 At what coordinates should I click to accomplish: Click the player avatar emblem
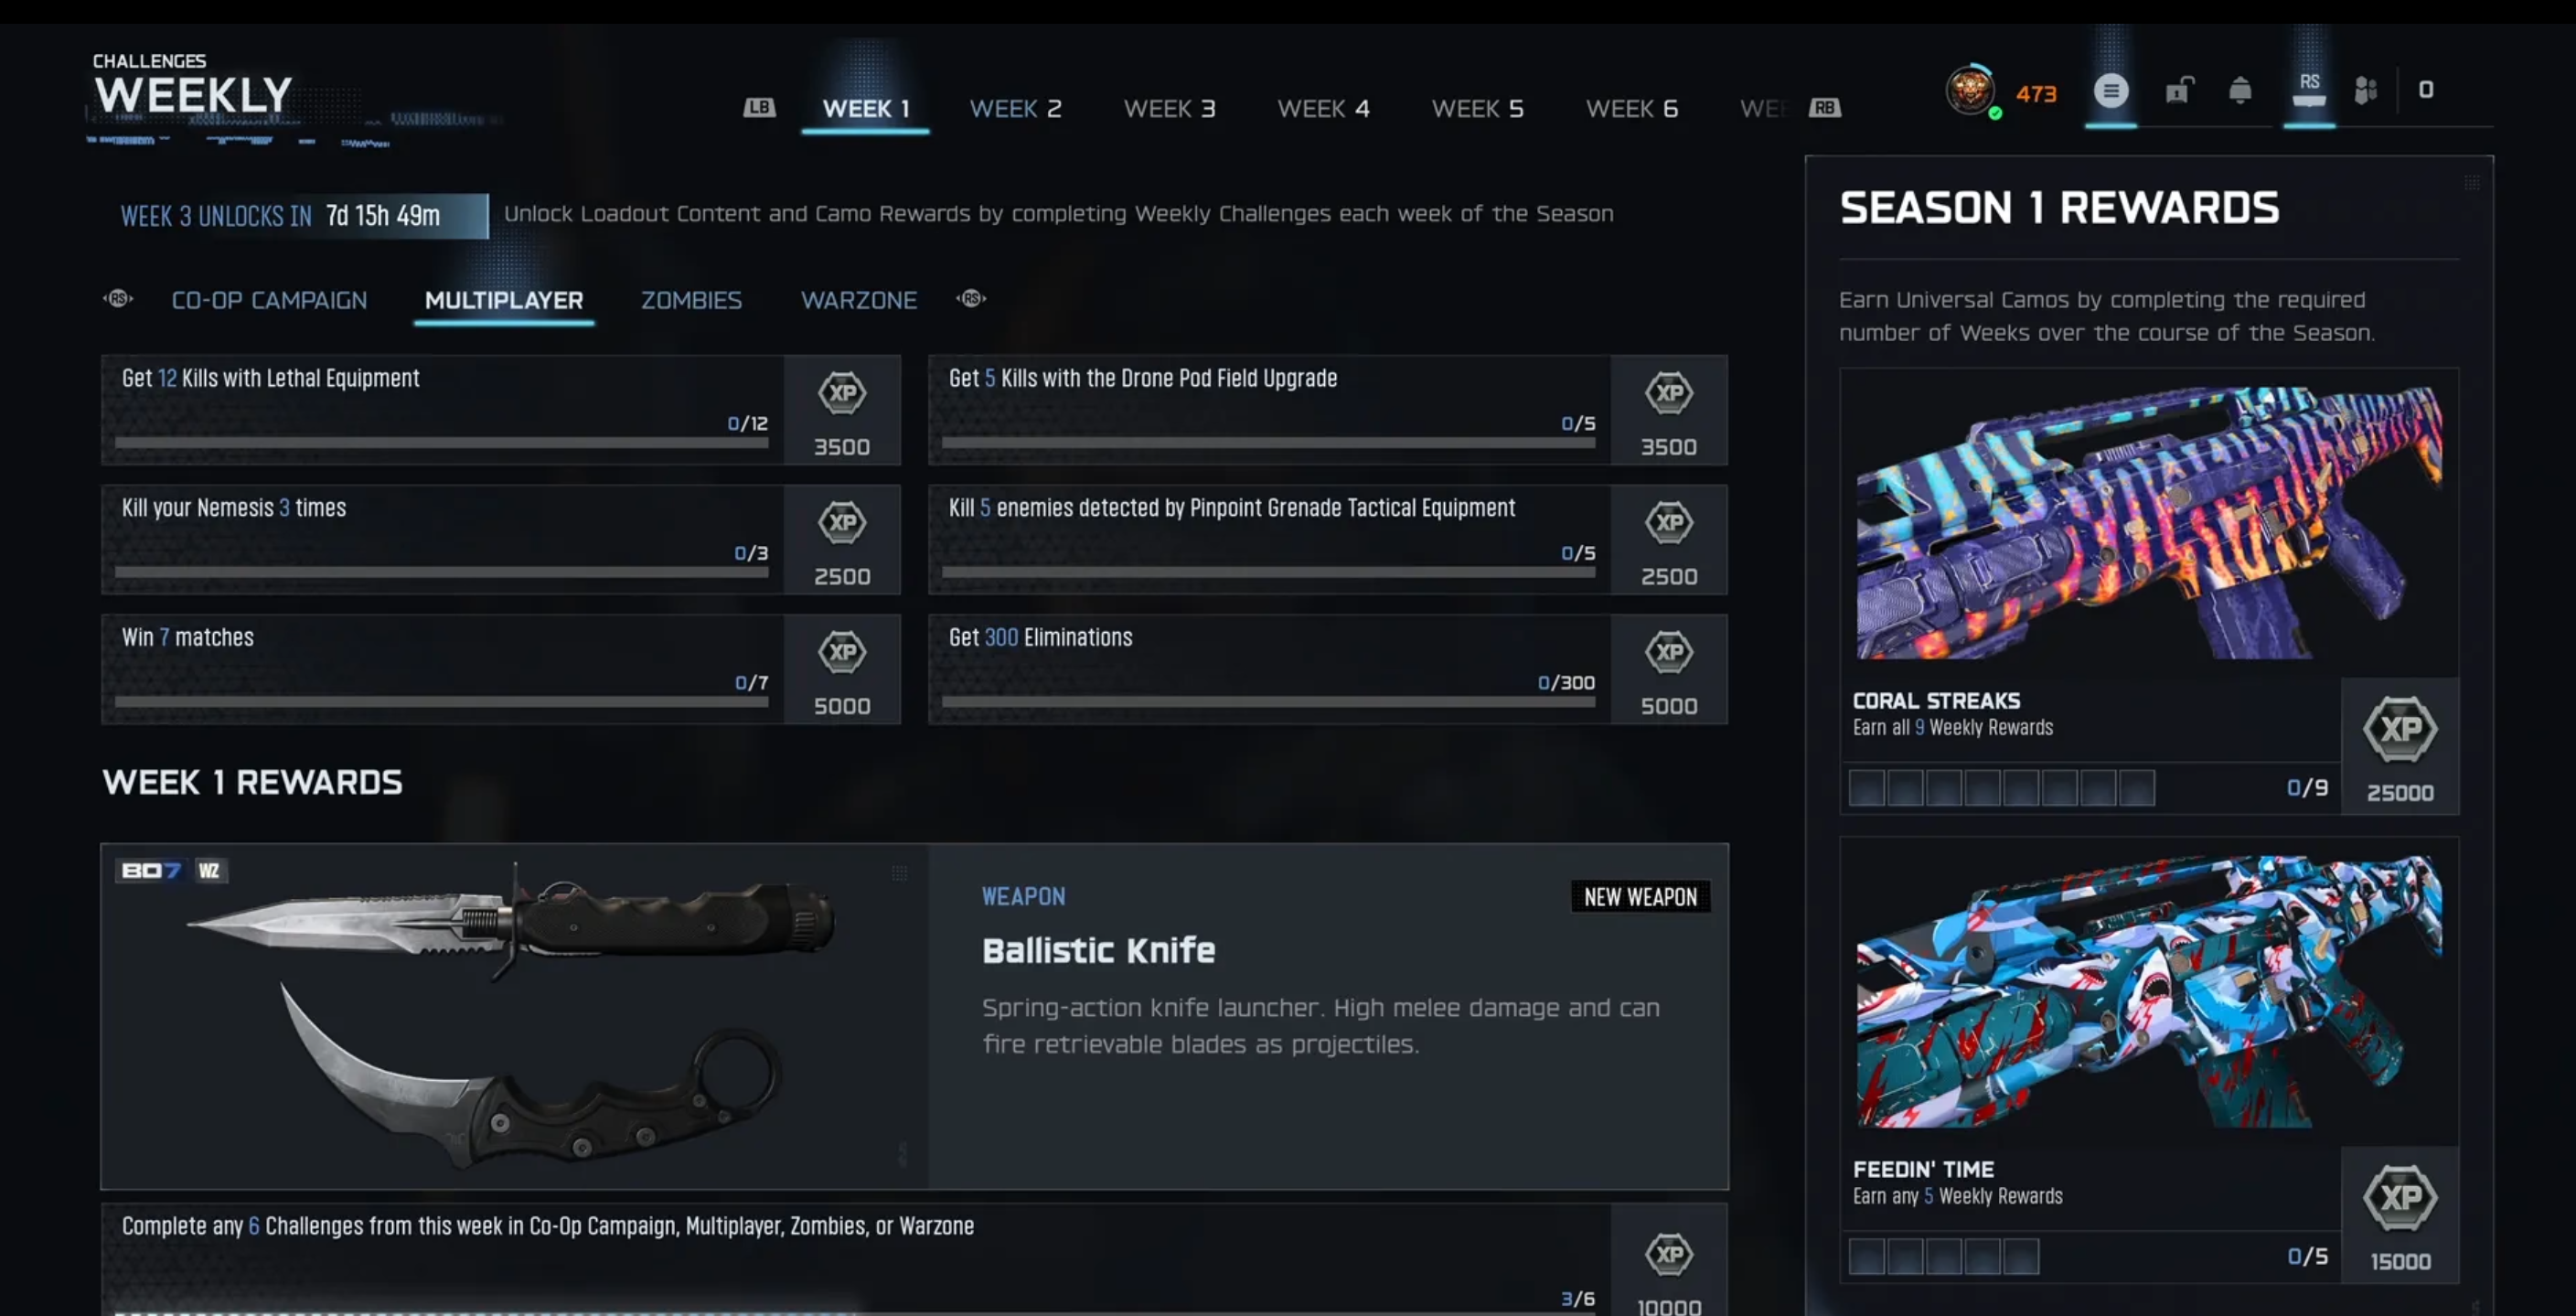[1970, 90]
